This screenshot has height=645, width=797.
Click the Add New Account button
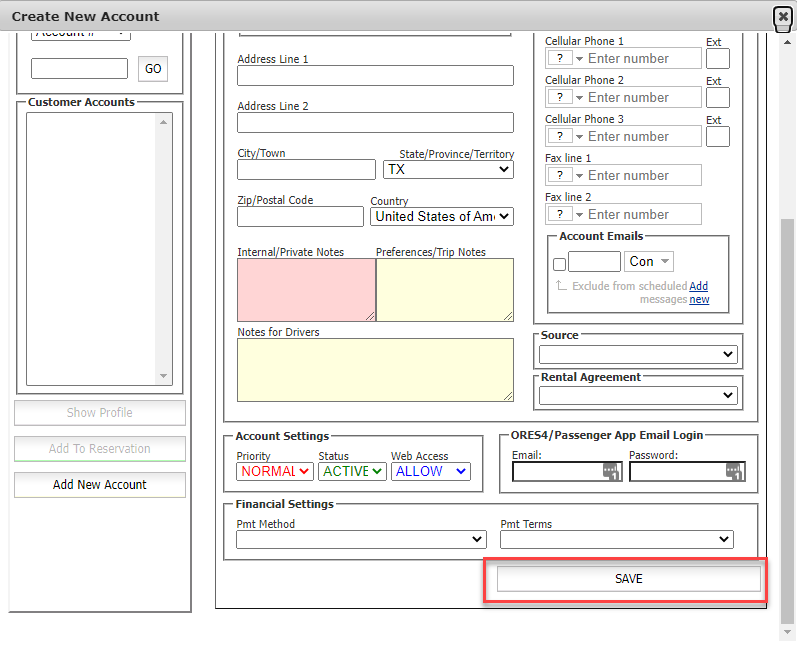pos(100,485)
